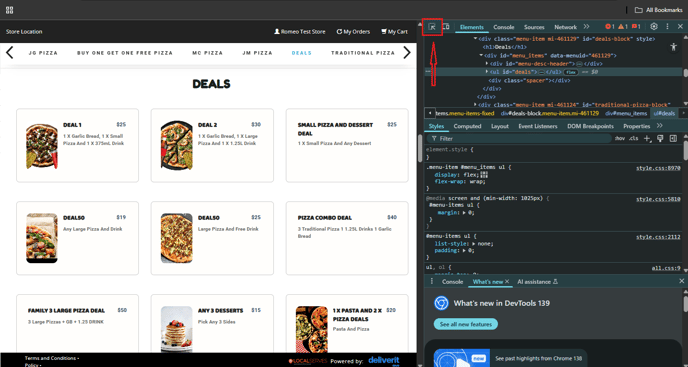Open the all.css:9 source link
Image resolution: width=688 pixels, height=367 pixels.
click(x=666, y=268)
